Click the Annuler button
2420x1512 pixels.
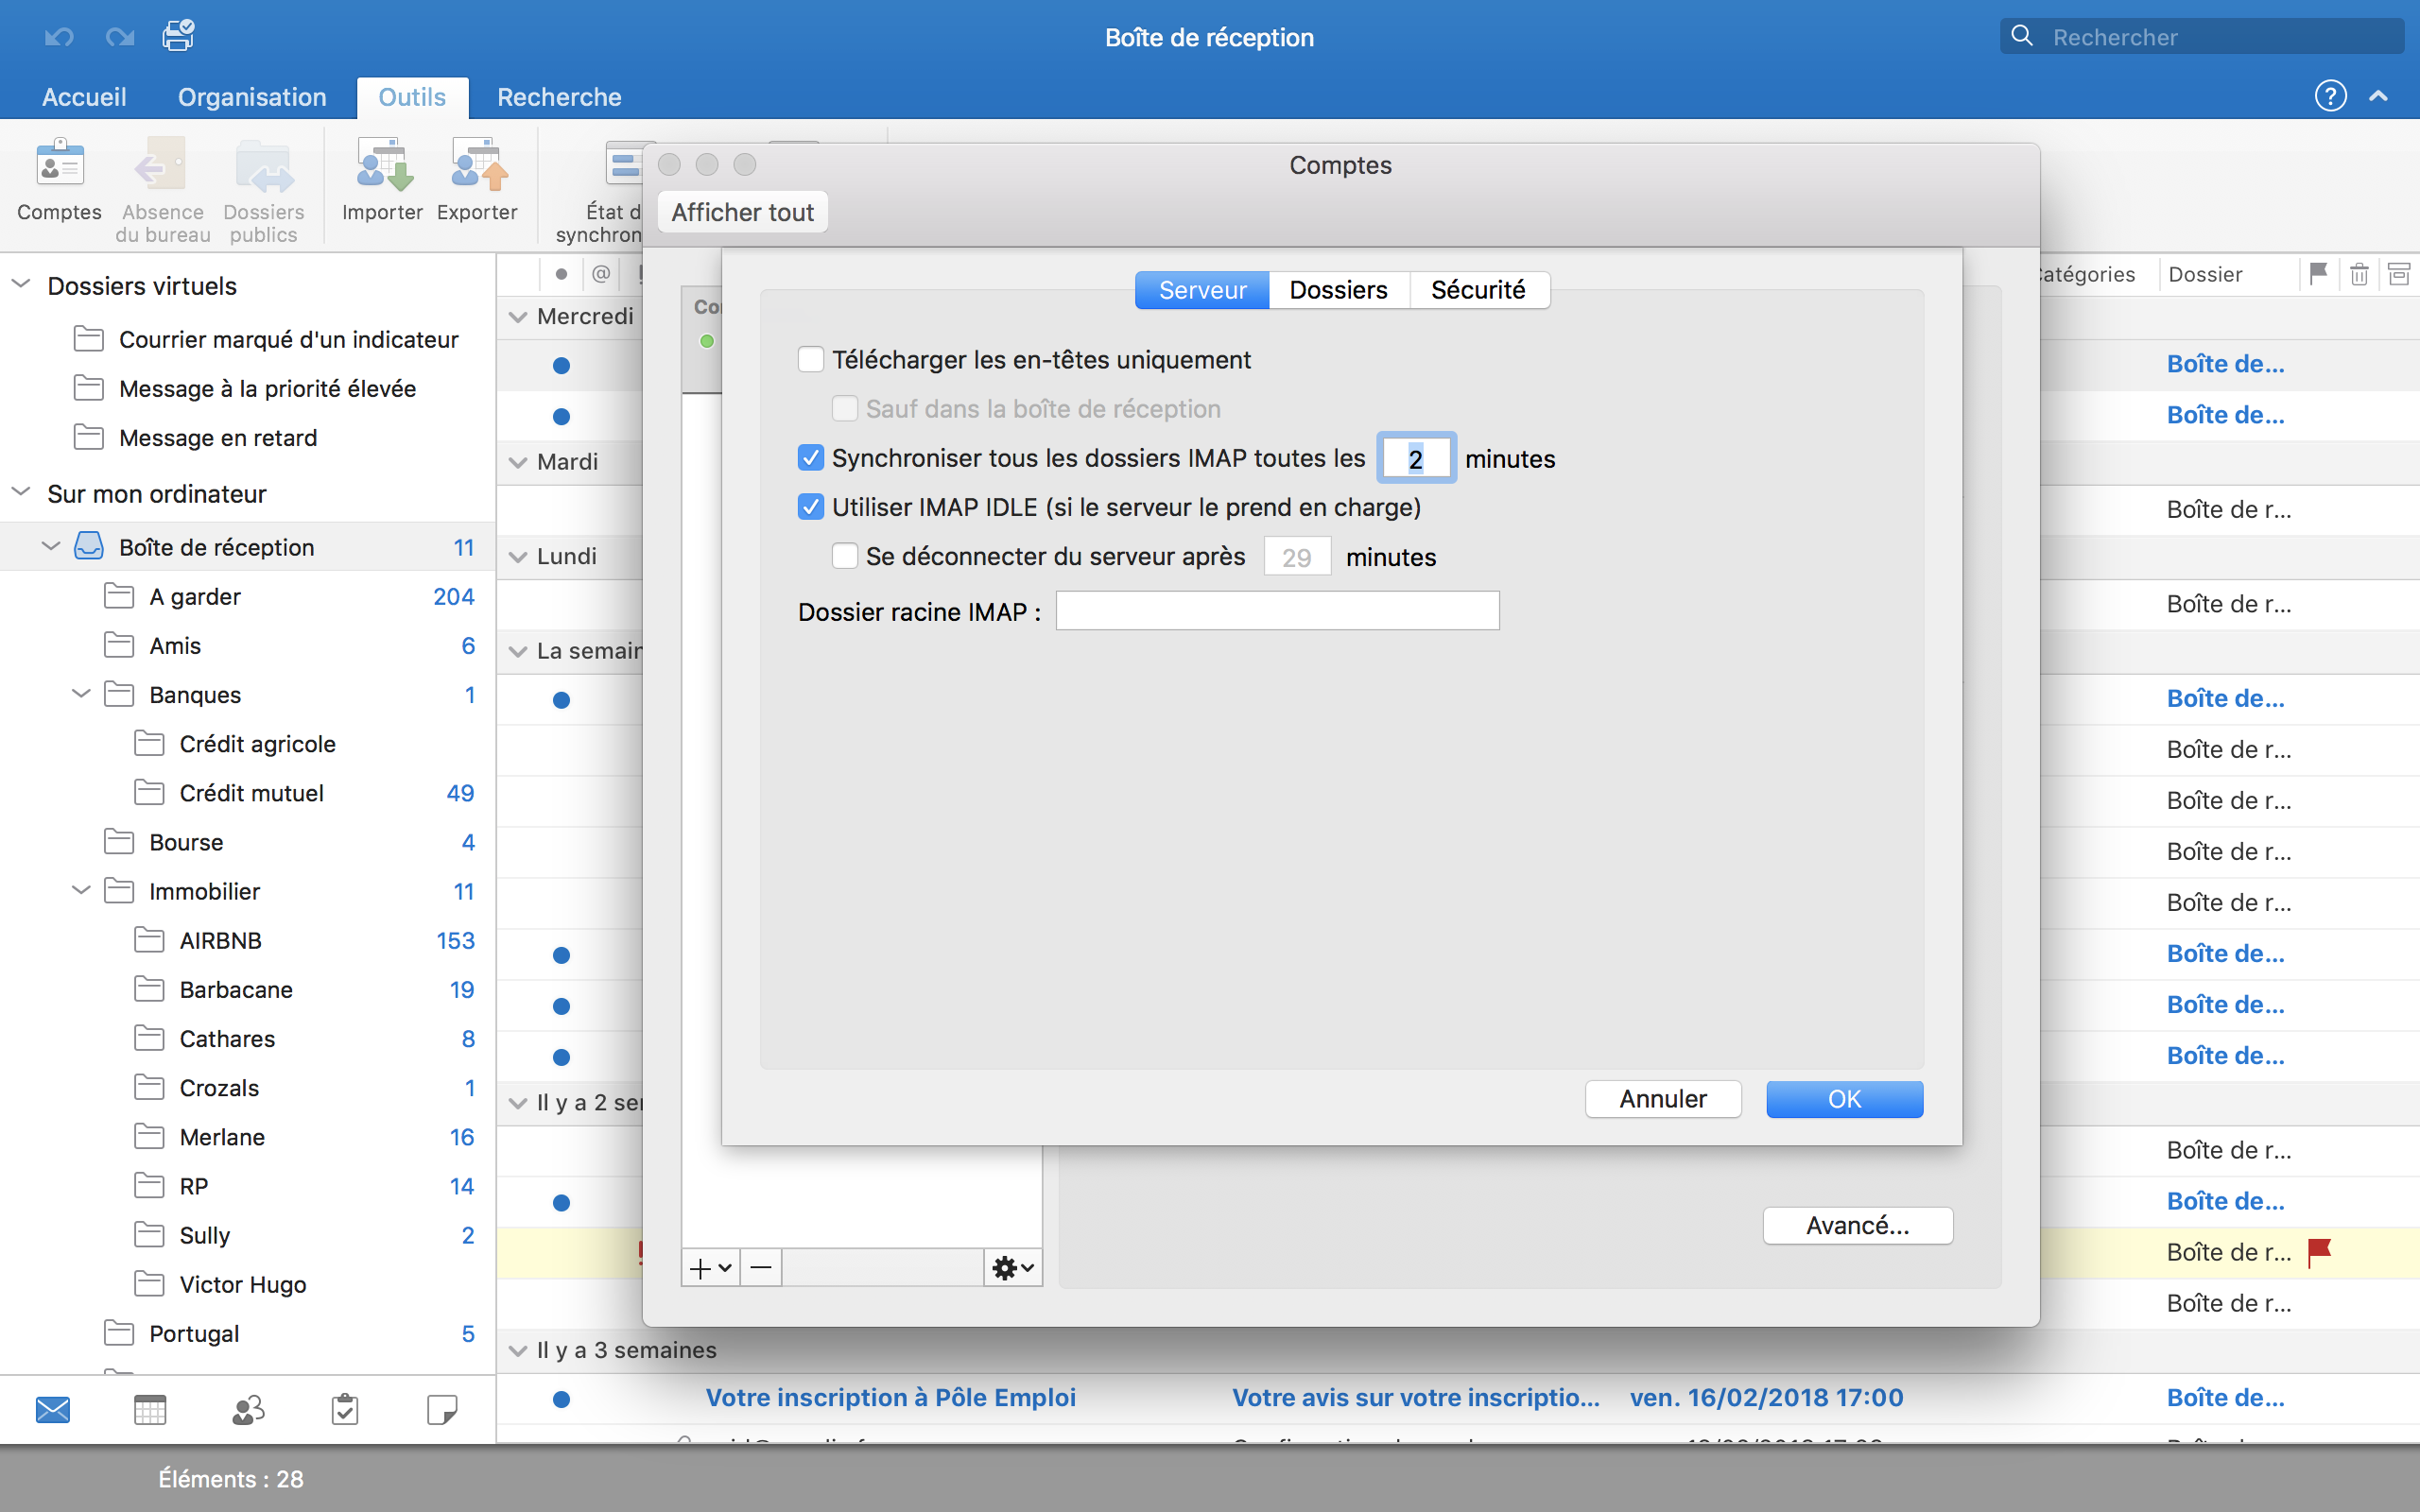pos(1662,1099)
